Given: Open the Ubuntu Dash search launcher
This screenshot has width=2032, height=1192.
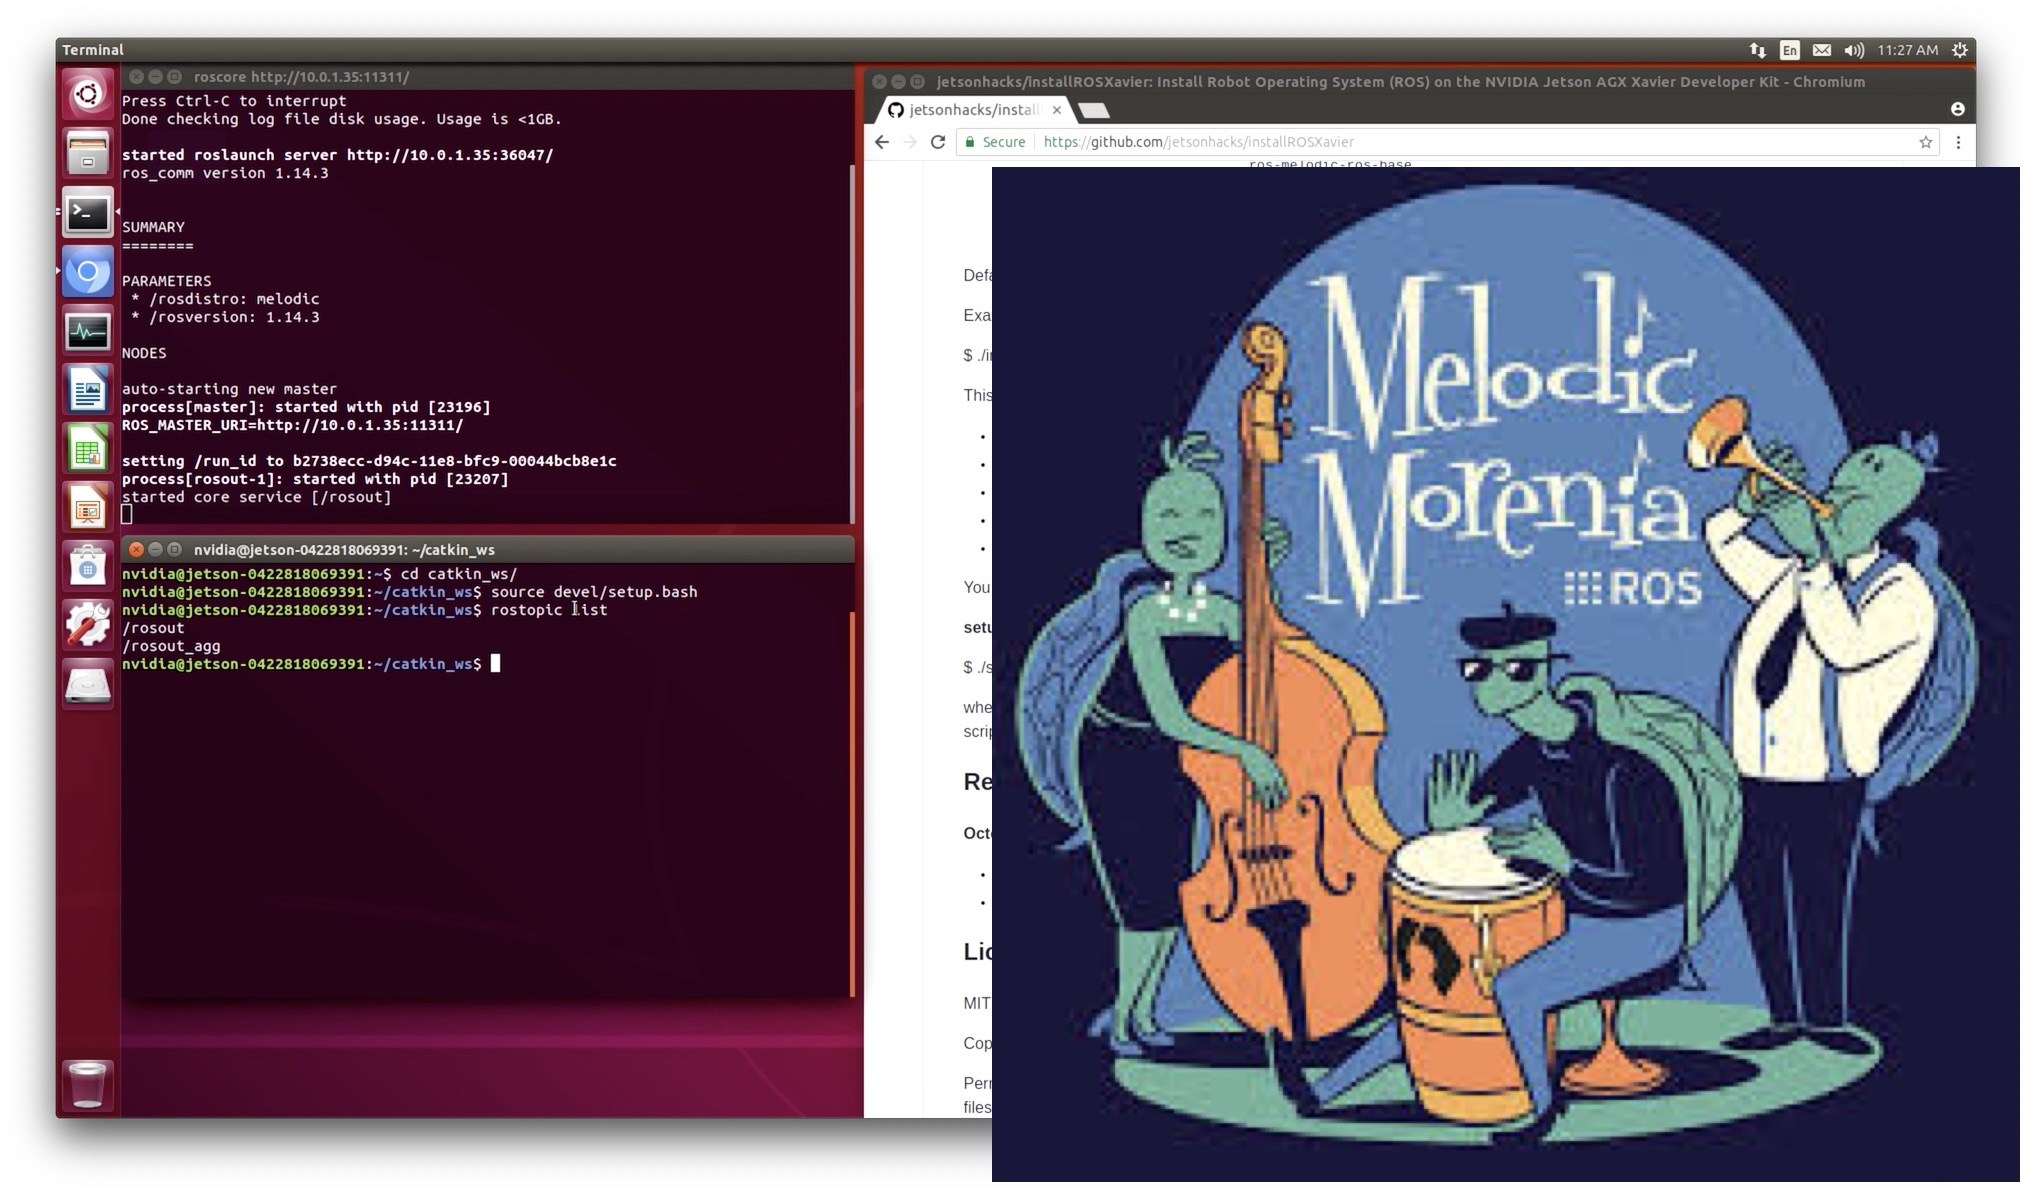Looking at the screenshot, I should point(88,95).
